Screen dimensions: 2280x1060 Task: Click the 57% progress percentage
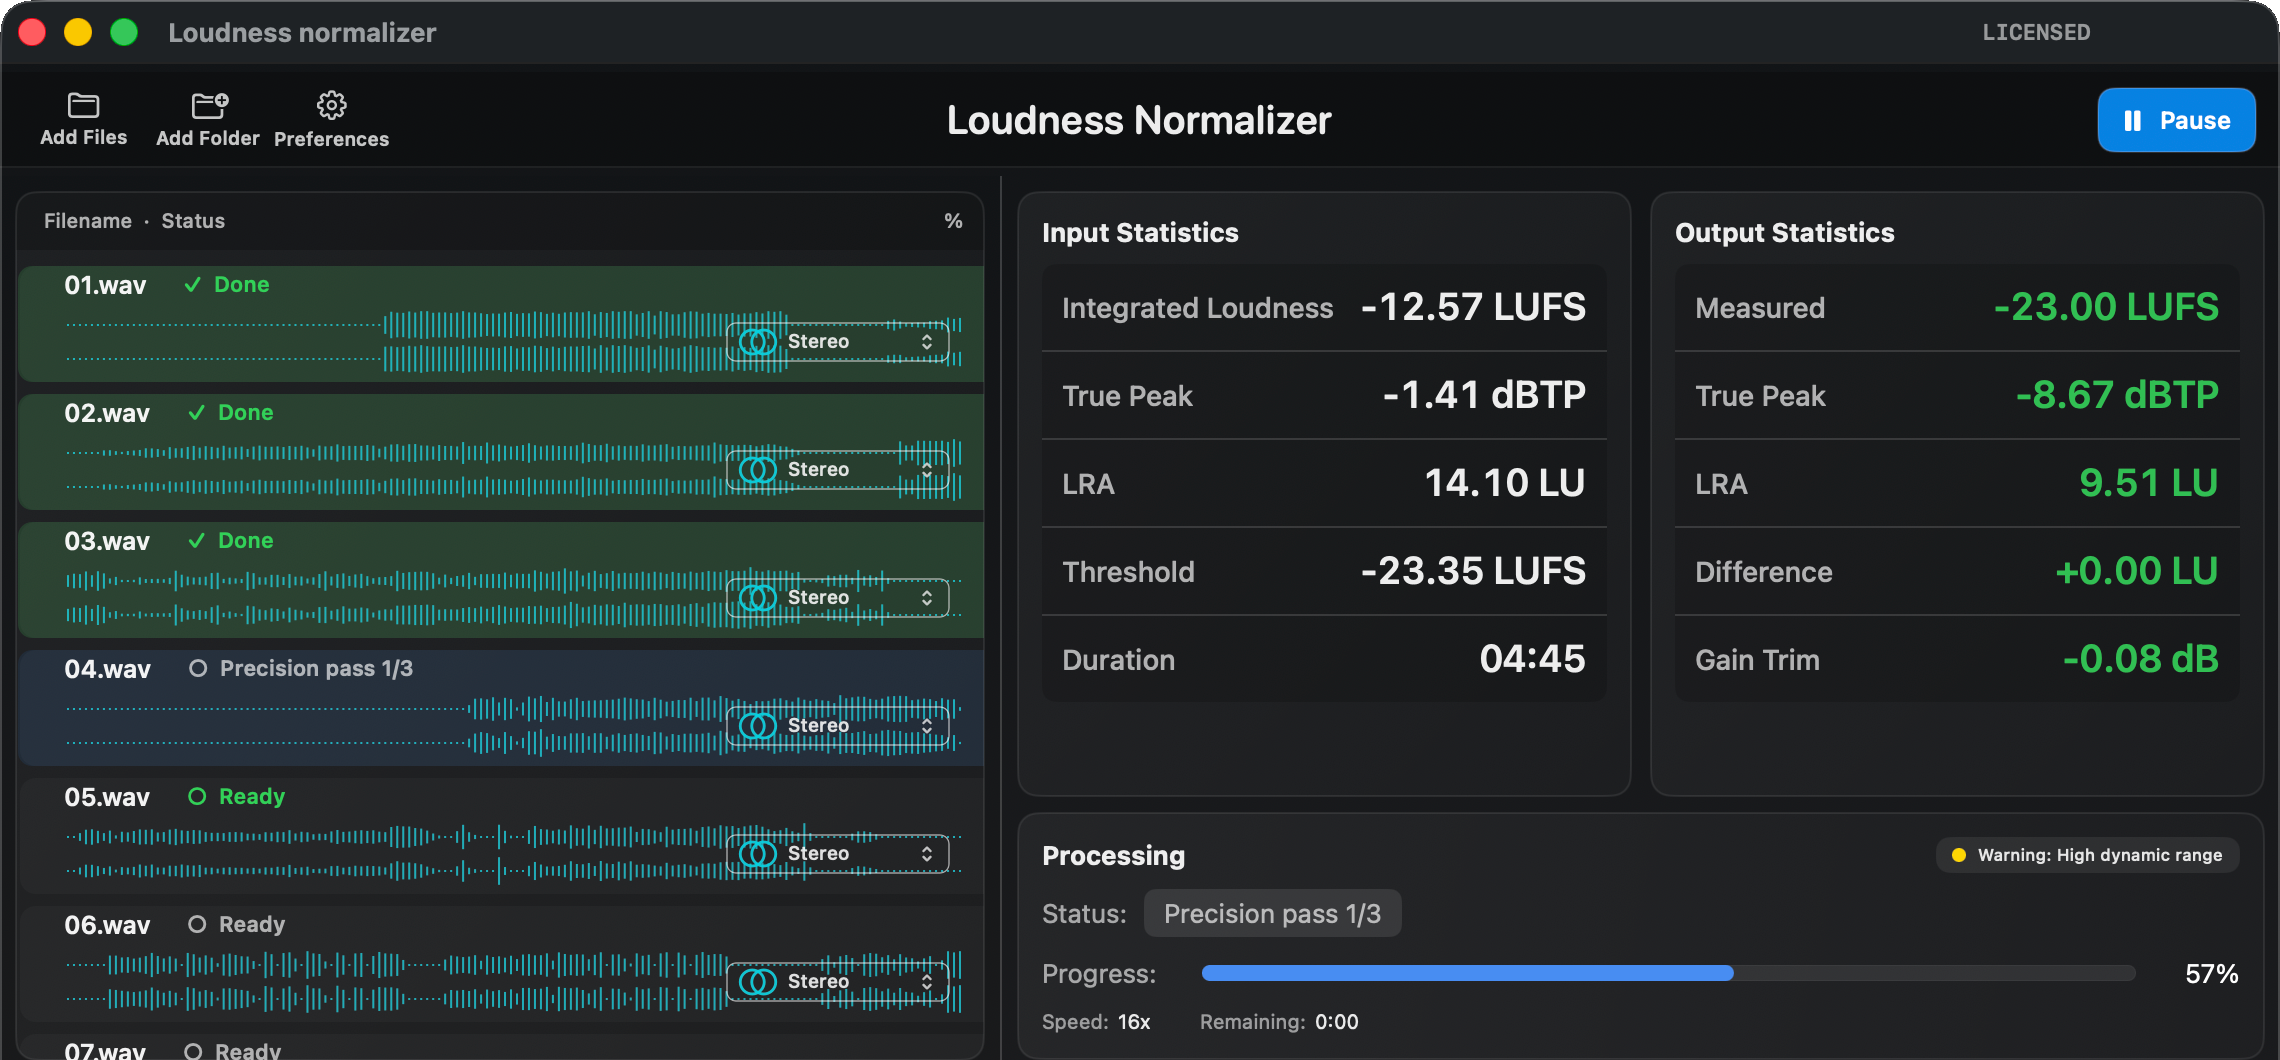tap(2211, 974)
